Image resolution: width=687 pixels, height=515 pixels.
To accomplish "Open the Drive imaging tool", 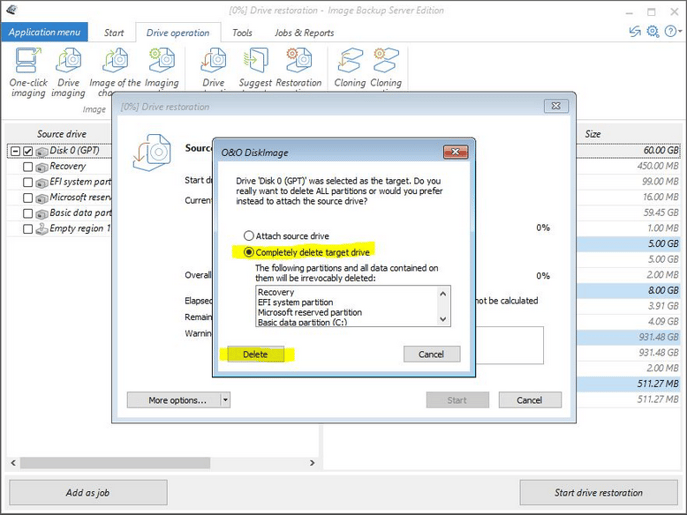I will [68, 60].
